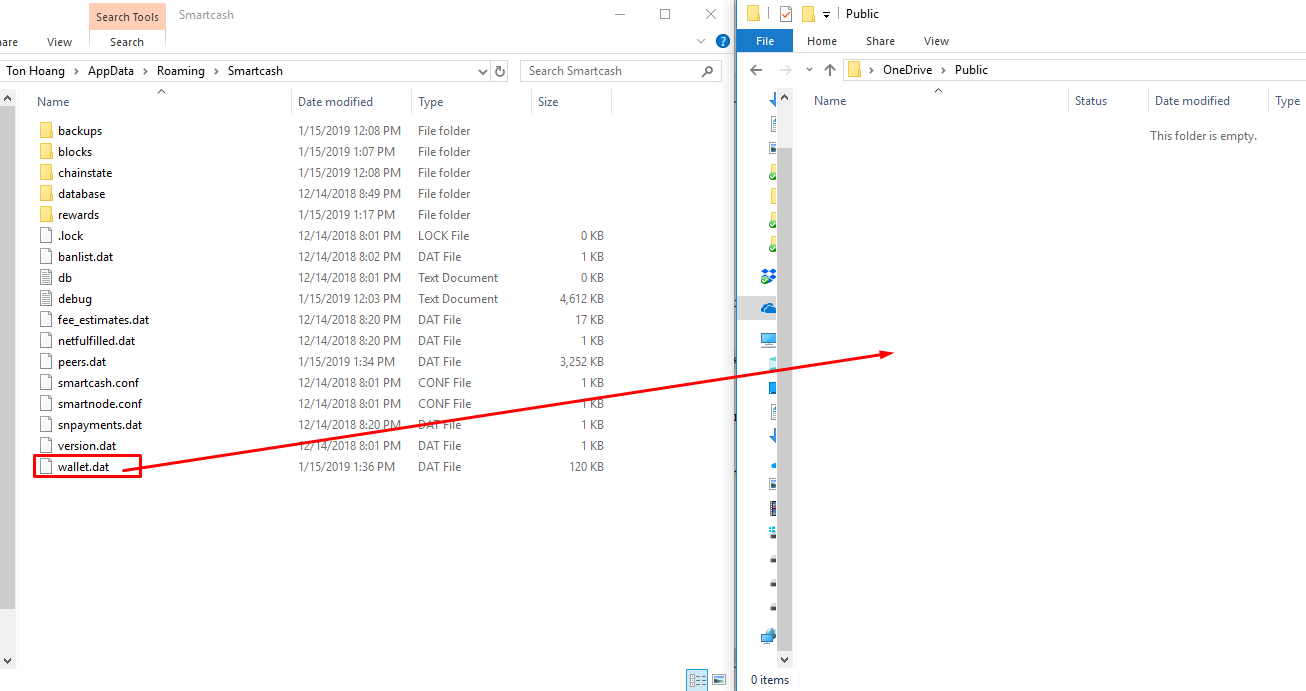This screenshot has width=1306, height=691.
Task: Click the database folder icon
Action: [46, 193]
